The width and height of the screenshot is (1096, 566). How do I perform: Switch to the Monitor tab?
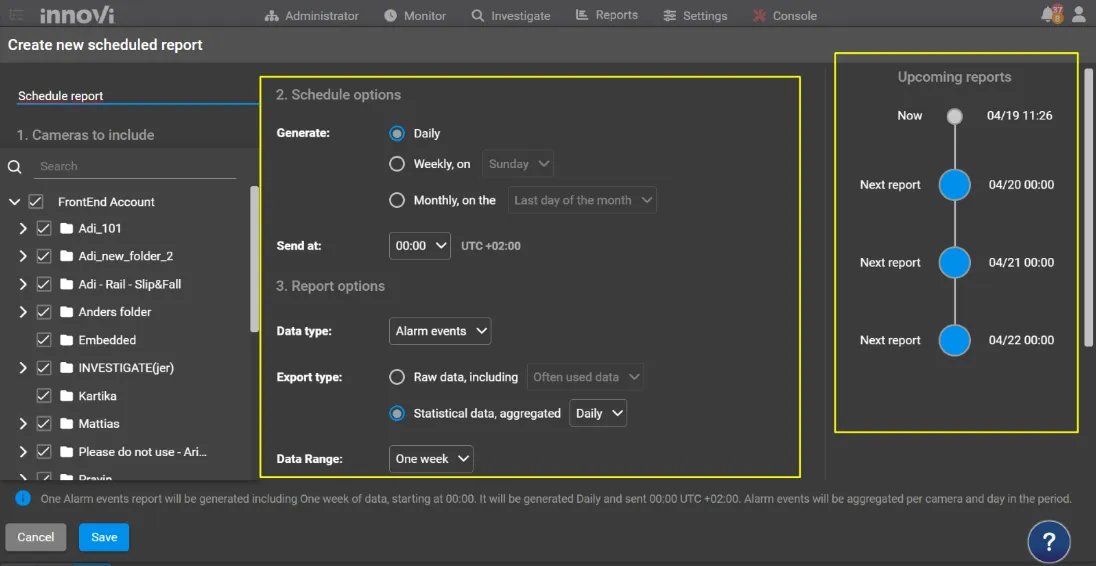pos(415,15)
